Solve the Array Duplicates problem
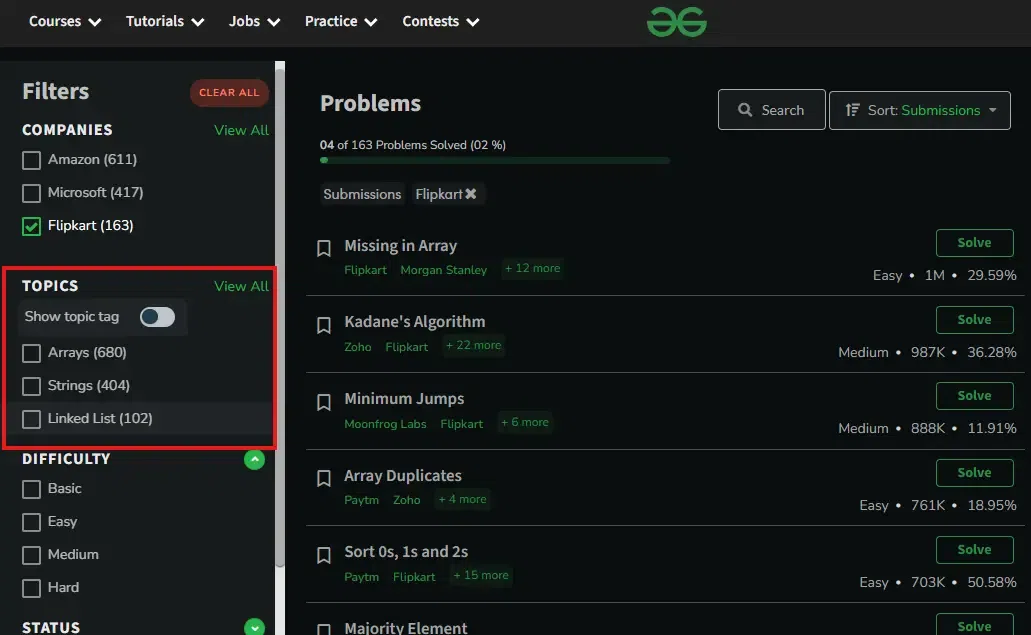This screenshot has width=1031, height=635. pos(974,473)
